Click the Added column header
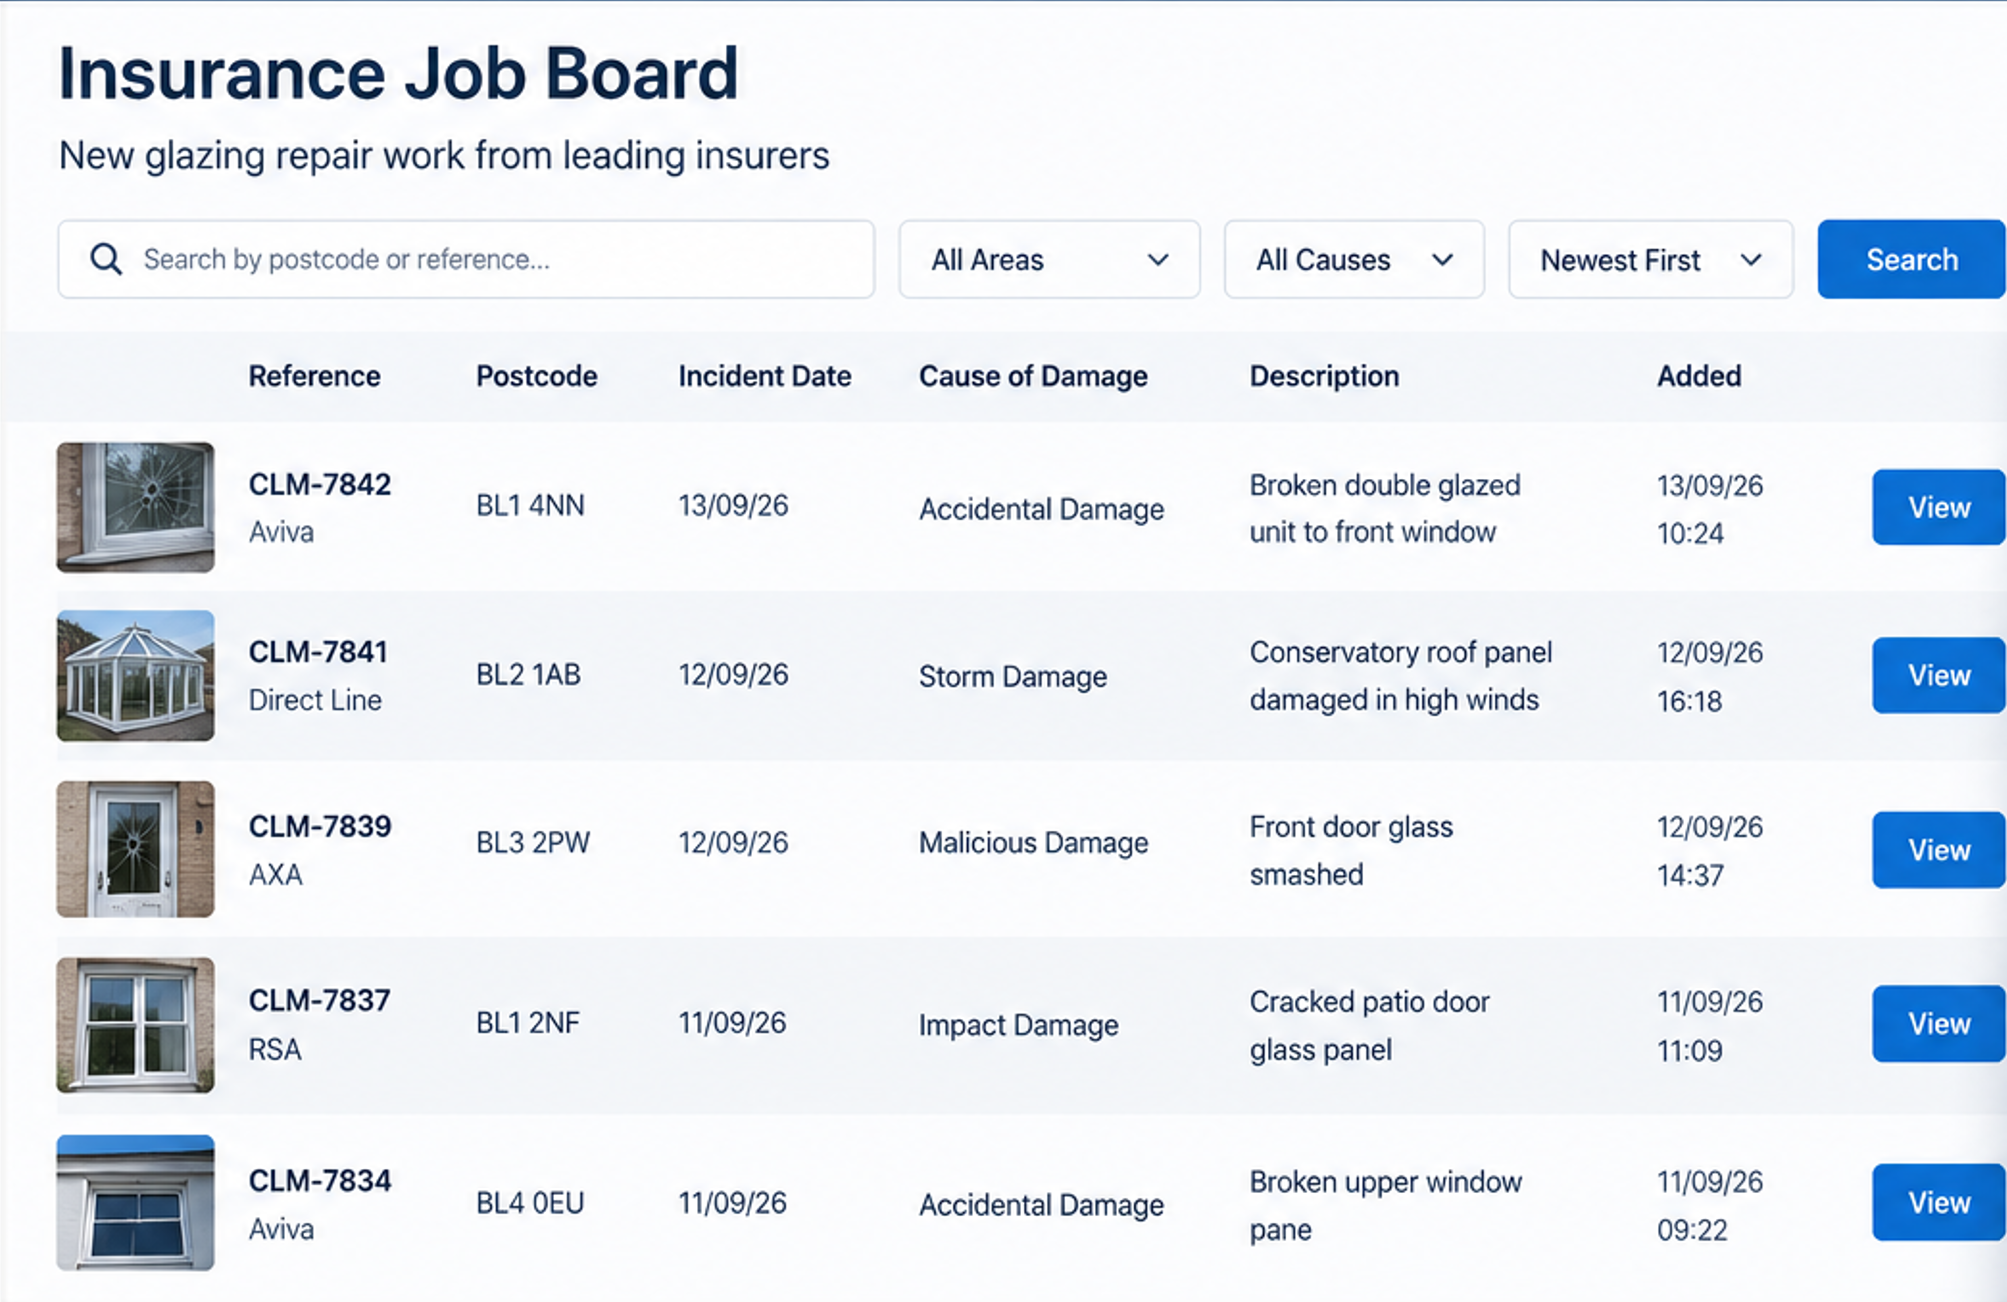The image size is (2007, 1302). (1699, 376)
